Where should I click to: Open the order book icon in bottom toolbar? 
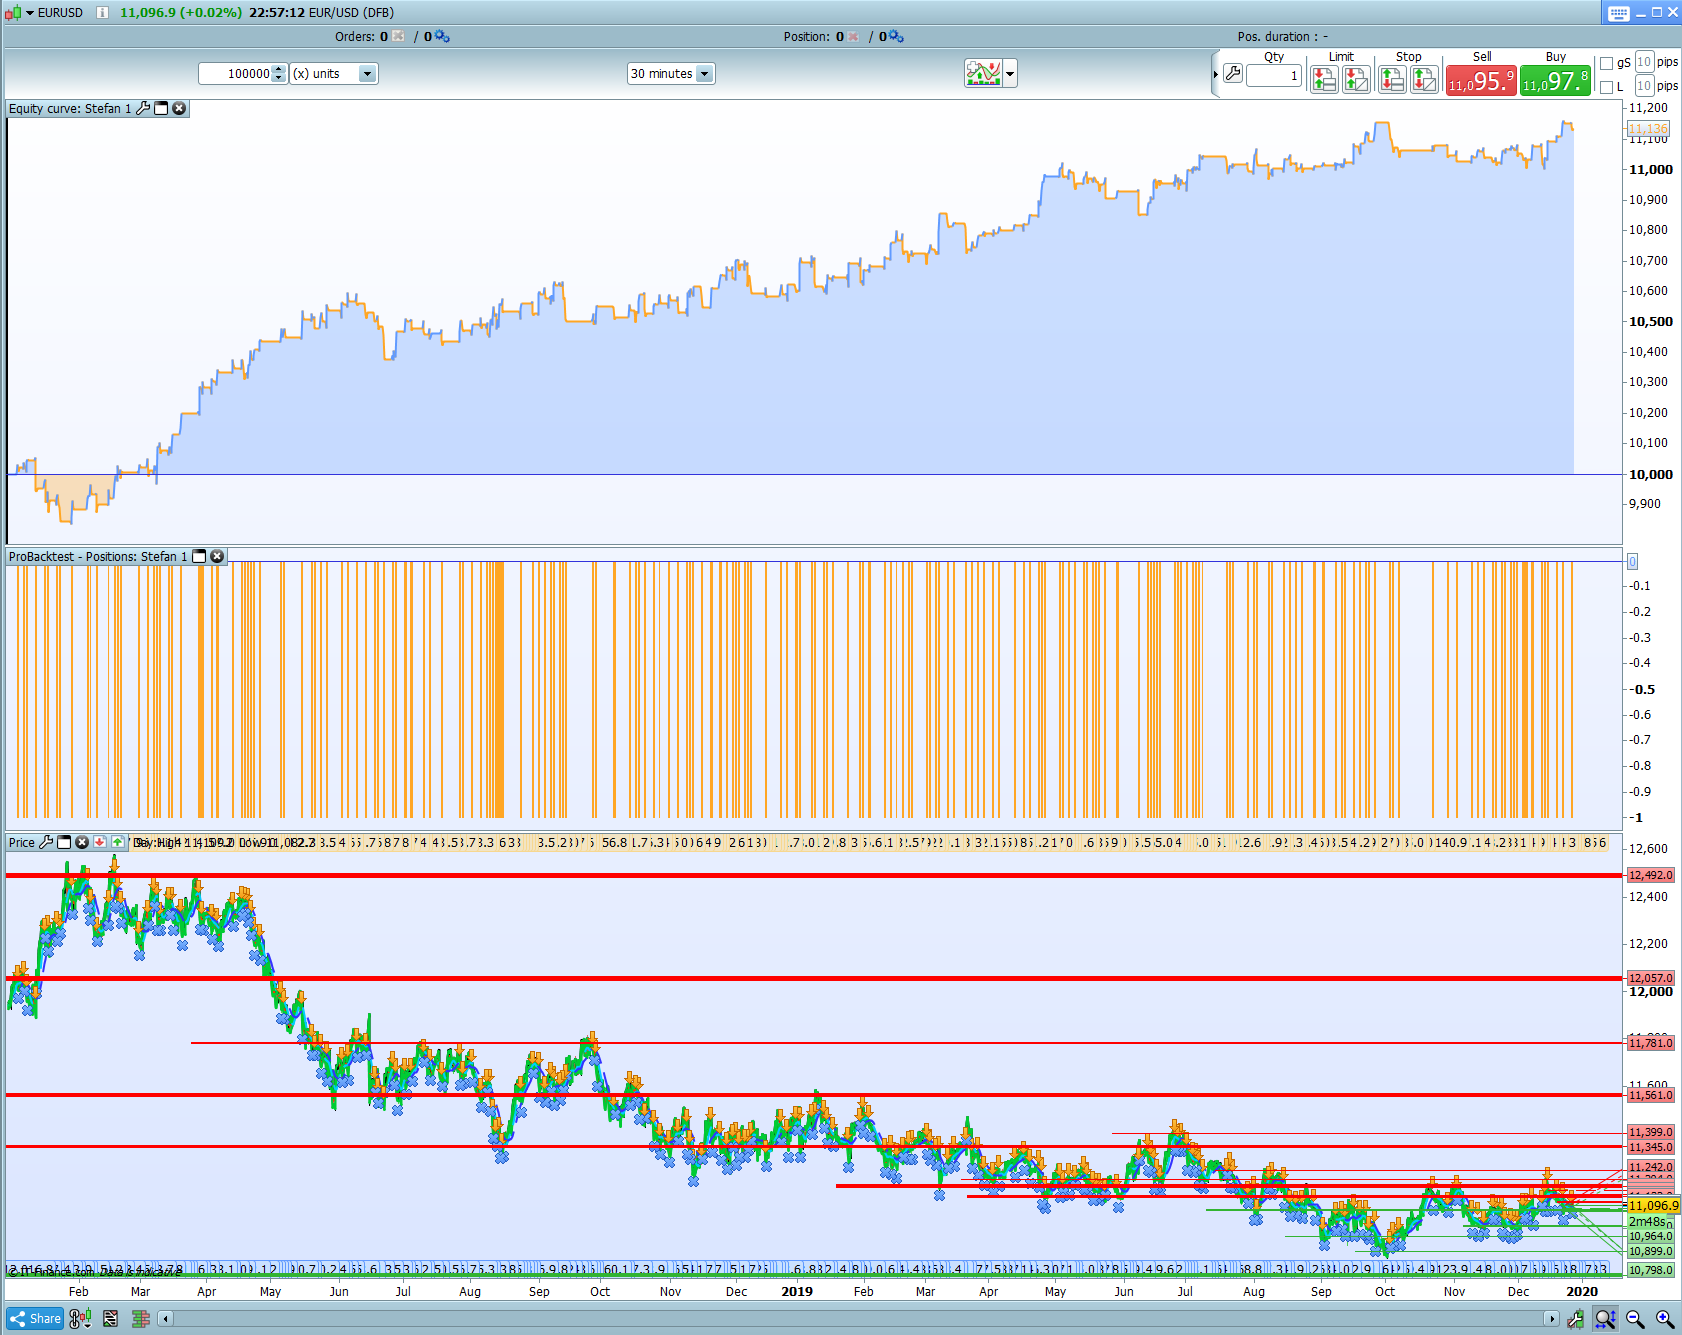pos(141,1319)
